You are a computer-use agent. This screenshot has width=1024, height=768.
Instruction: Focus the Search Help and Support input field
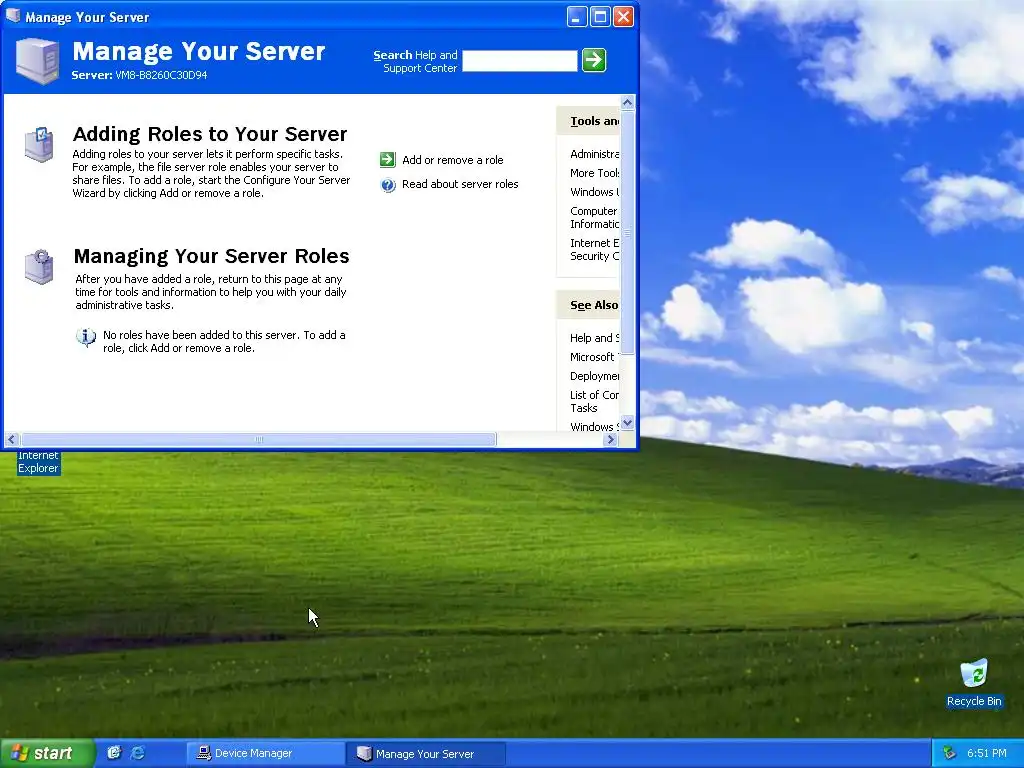tap(520, 61)
